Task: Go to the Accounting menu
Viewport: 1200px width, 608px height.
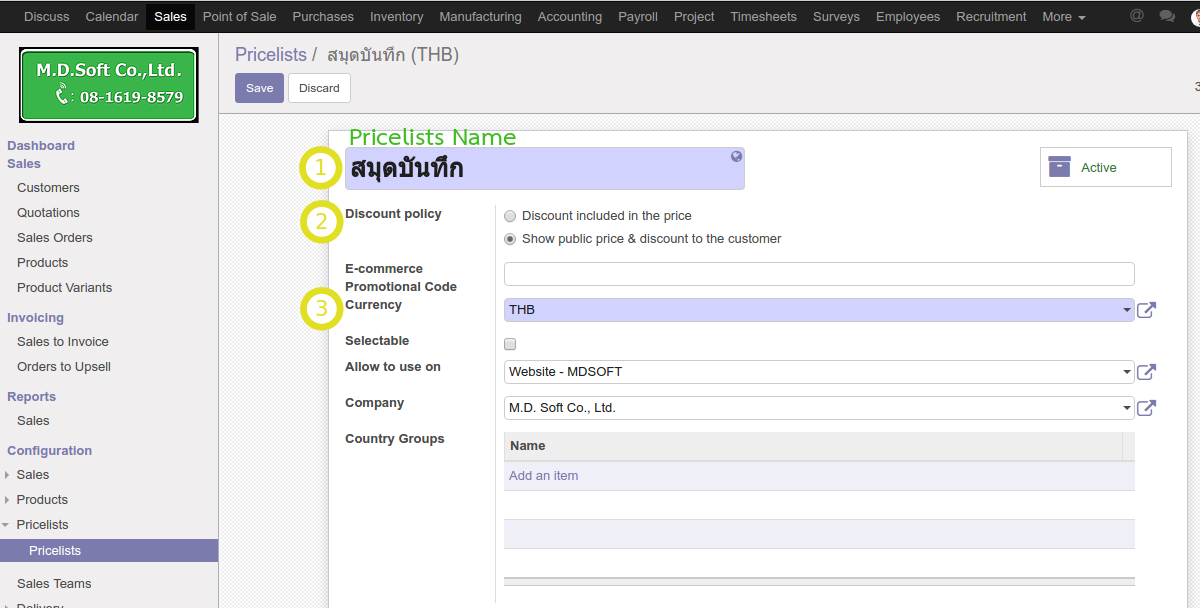Action: (x=569, y=17)
